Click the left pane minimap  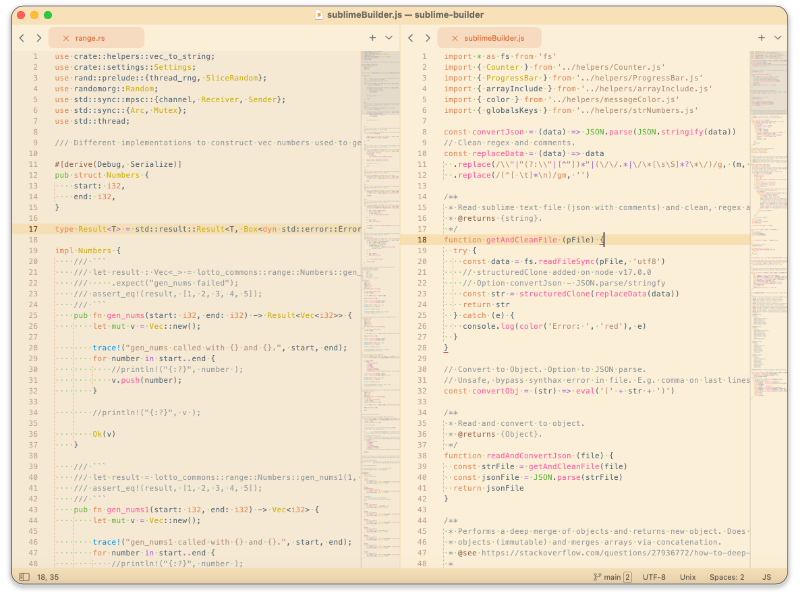380,309
